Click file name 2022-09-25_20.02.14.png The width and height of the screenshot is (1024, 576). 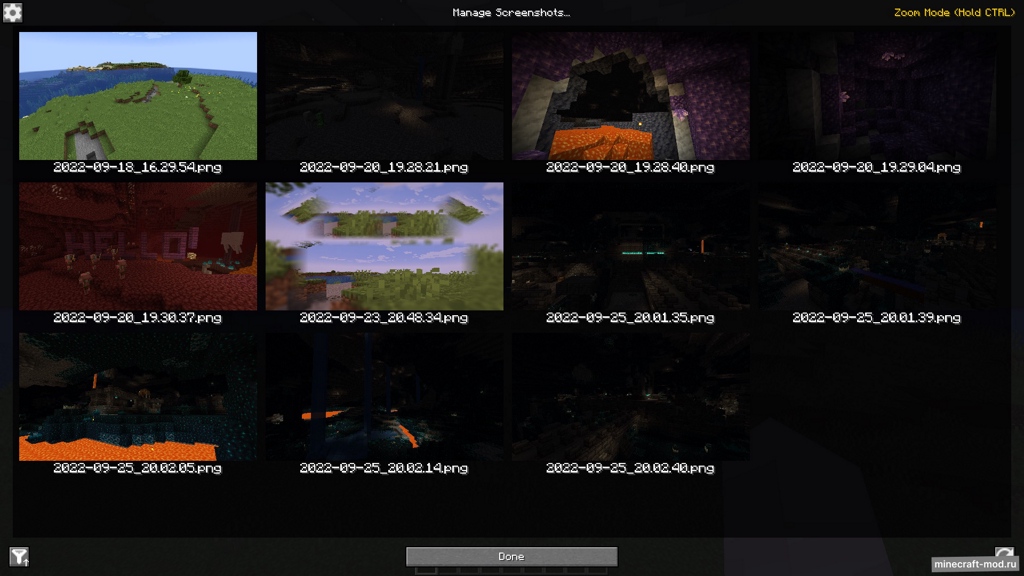point(384,468)
